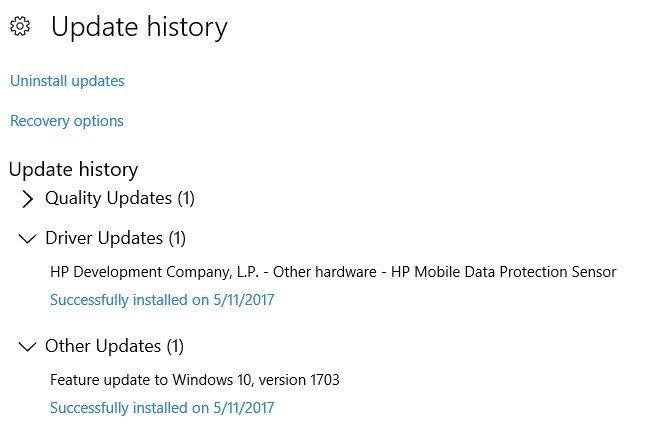Open install status link under Feature update
Image resolution: width=656 pixels, height=436 pixels.
click(162, 407)
